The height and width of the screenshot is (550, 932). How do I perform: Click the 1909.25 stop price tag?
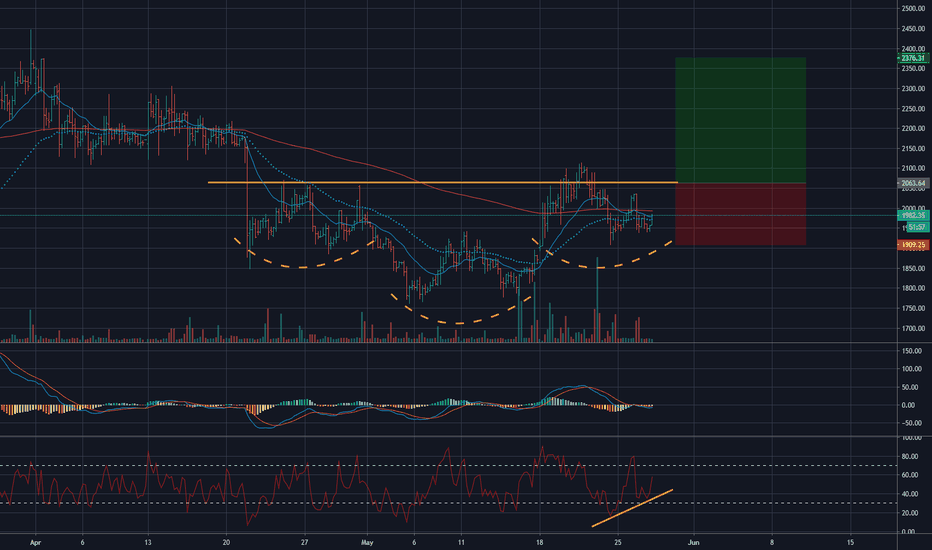pos(913,245)
